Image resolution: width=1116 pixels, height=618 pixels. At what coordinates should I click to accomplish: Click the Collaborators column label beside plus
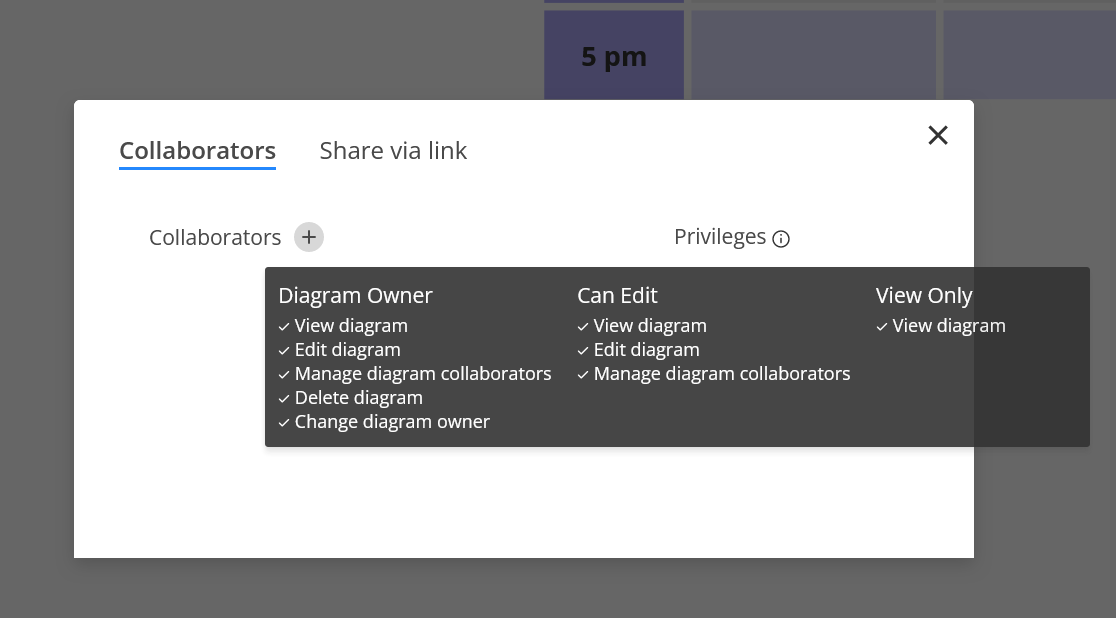215,238
